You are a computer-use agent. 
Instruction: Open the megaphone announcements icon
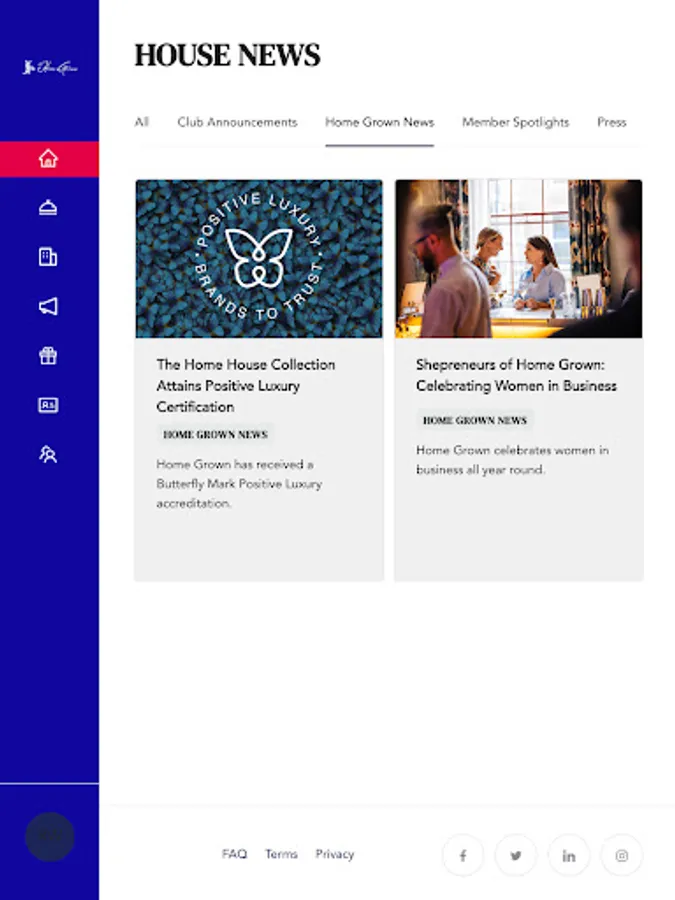[48, 306]
